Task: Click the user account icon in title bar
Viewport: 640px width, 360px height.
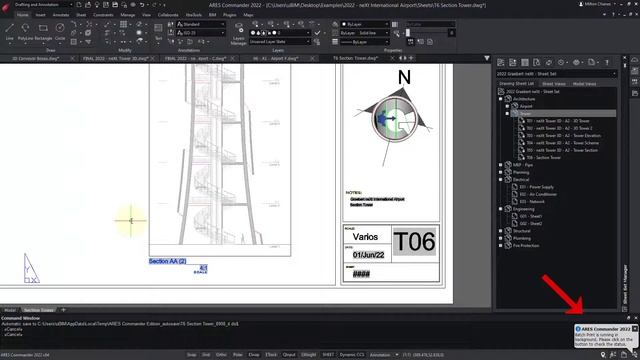Action: pos(581,4)
